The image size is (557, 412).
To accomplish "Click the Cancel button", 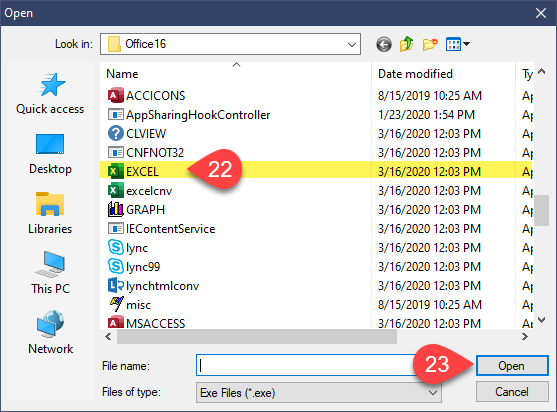I will pyautogui.click(x=512, y=392).
